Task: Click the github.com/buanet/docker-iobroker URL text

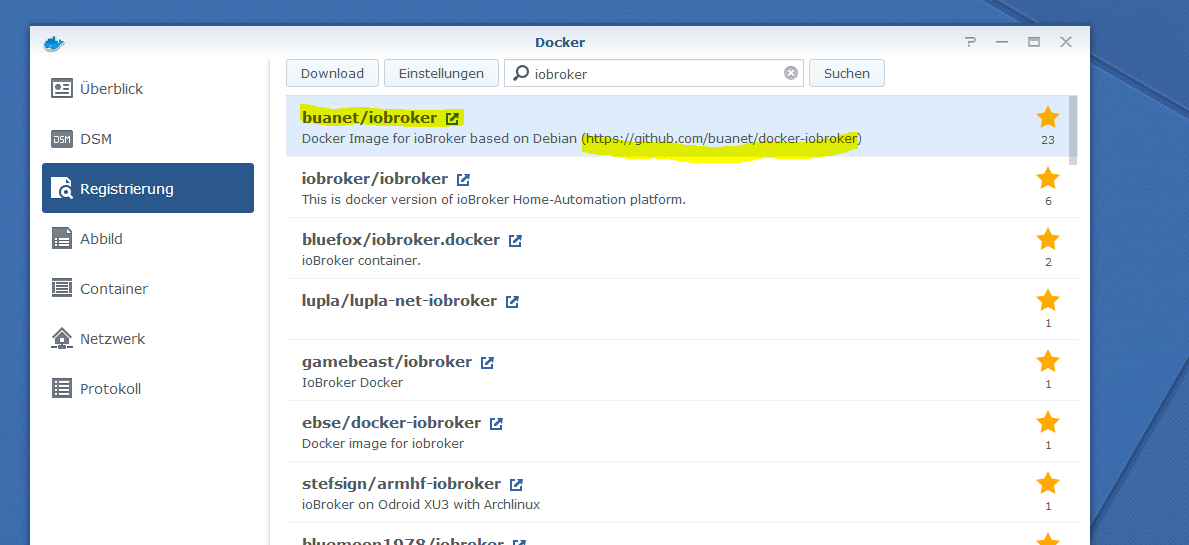Action: pos(720,139)
